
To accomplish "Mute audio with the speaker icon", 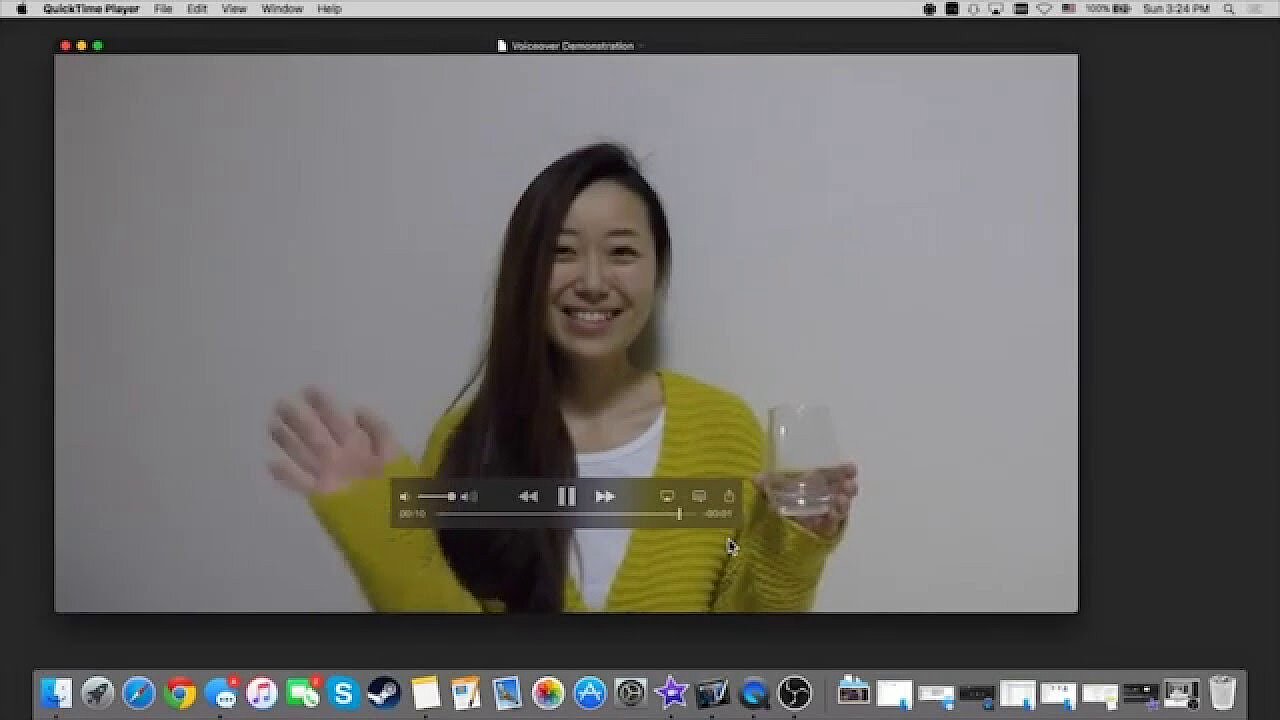I will click(x=405, y=497).
